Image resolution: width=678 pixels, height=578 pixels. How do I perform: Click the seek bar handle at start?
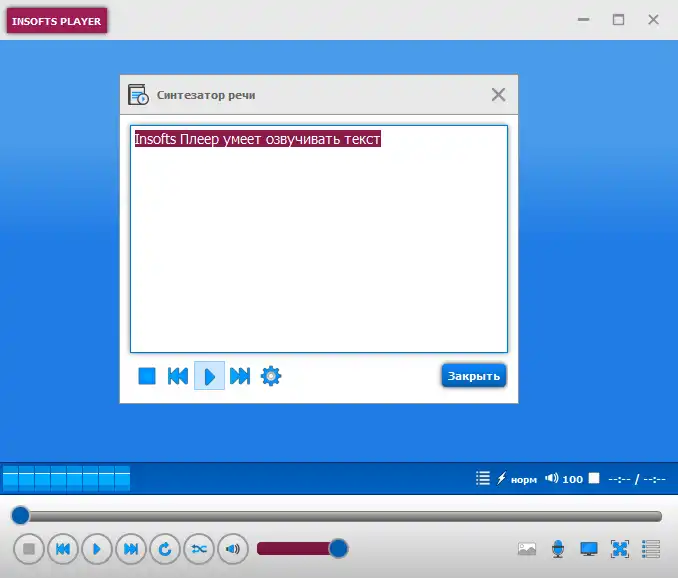(x=20, y=515)
